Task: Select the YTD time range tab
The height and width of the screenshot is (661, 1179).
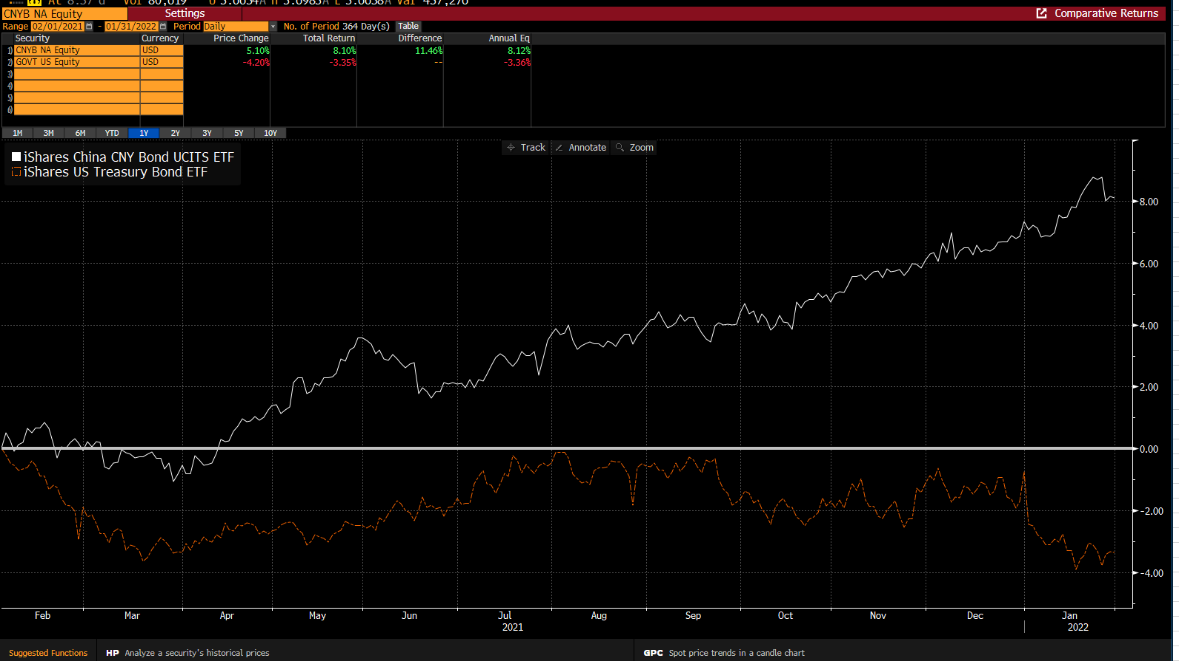Action: [112, 133]
